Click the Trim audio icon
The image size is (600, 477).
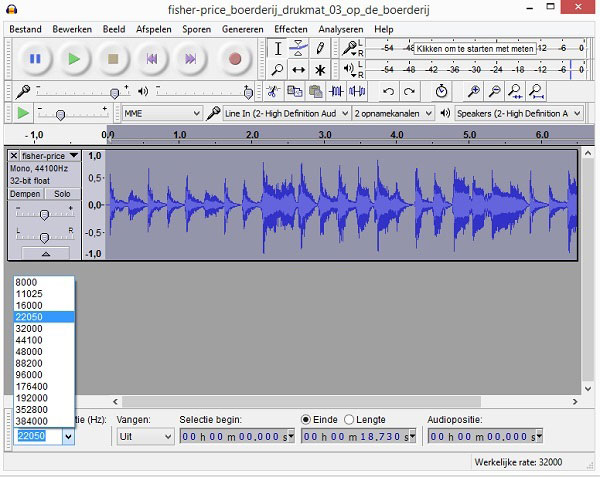tap(336, 91)
